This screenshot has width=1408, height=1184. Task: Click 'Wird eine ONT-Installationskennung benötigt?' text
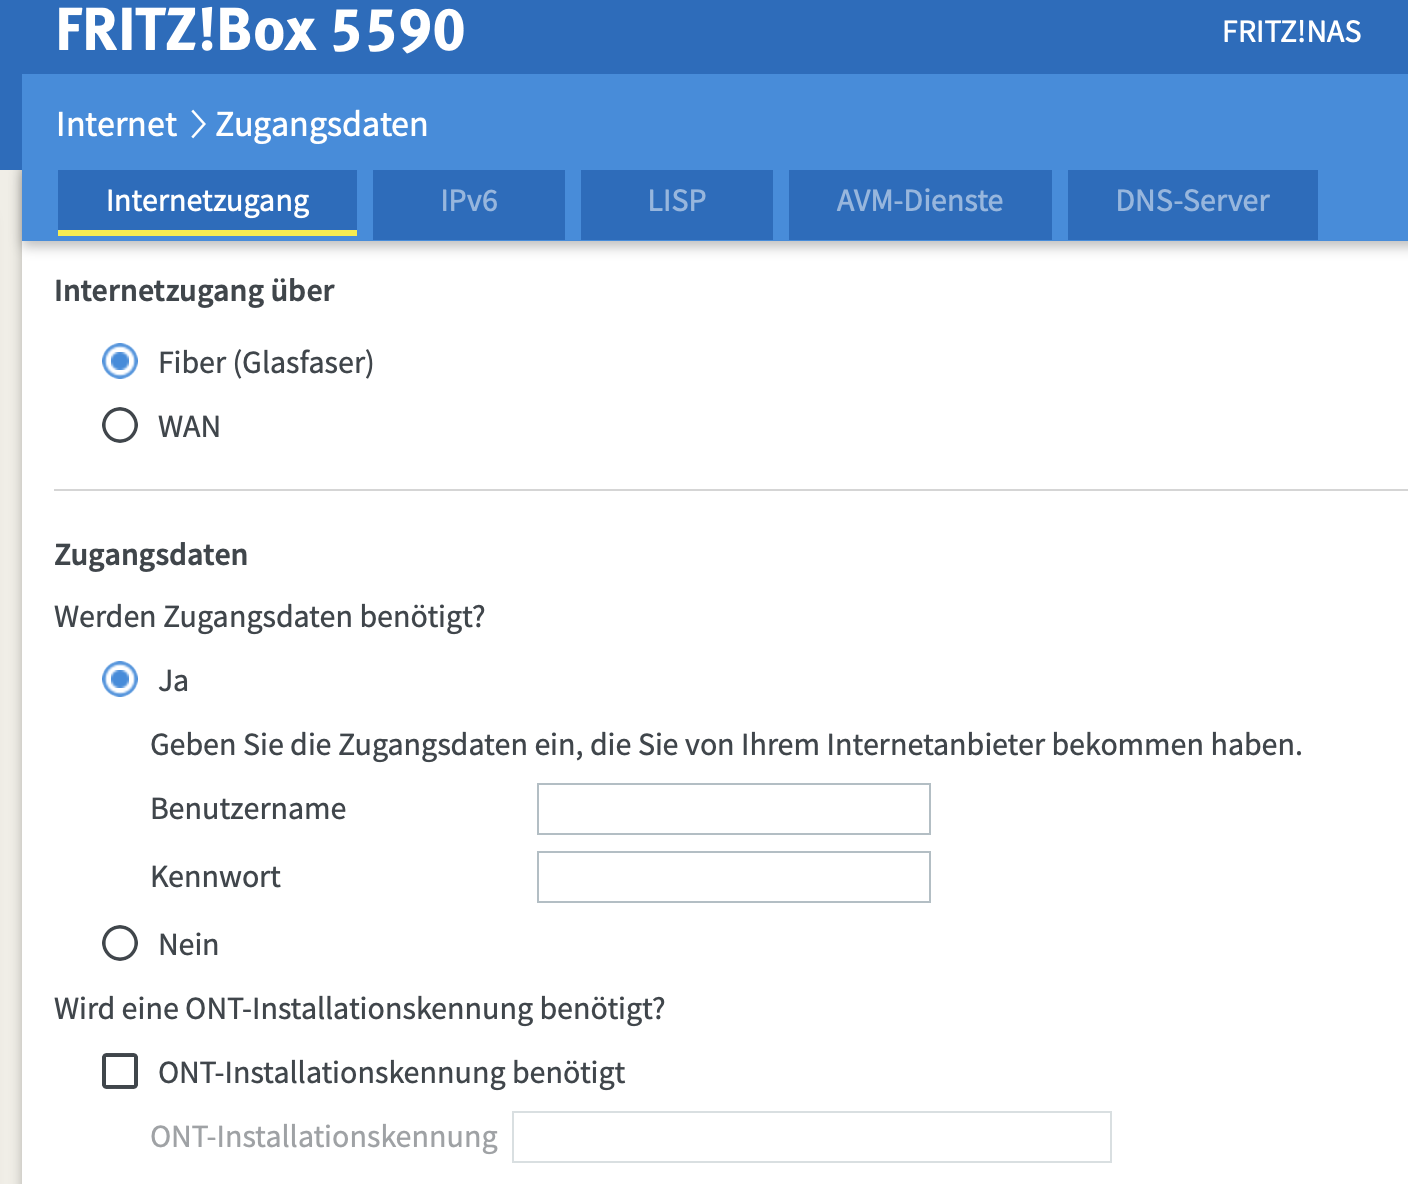pyautogui.click(x=360, y=1008)
